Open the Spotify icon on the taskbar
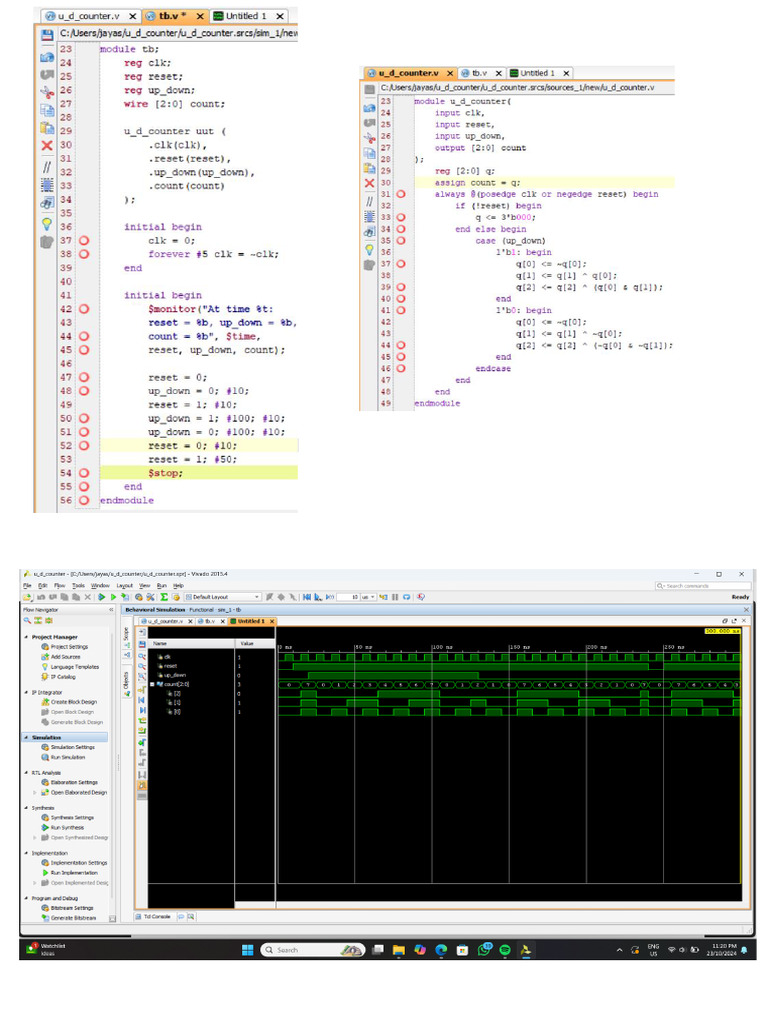 505,950
